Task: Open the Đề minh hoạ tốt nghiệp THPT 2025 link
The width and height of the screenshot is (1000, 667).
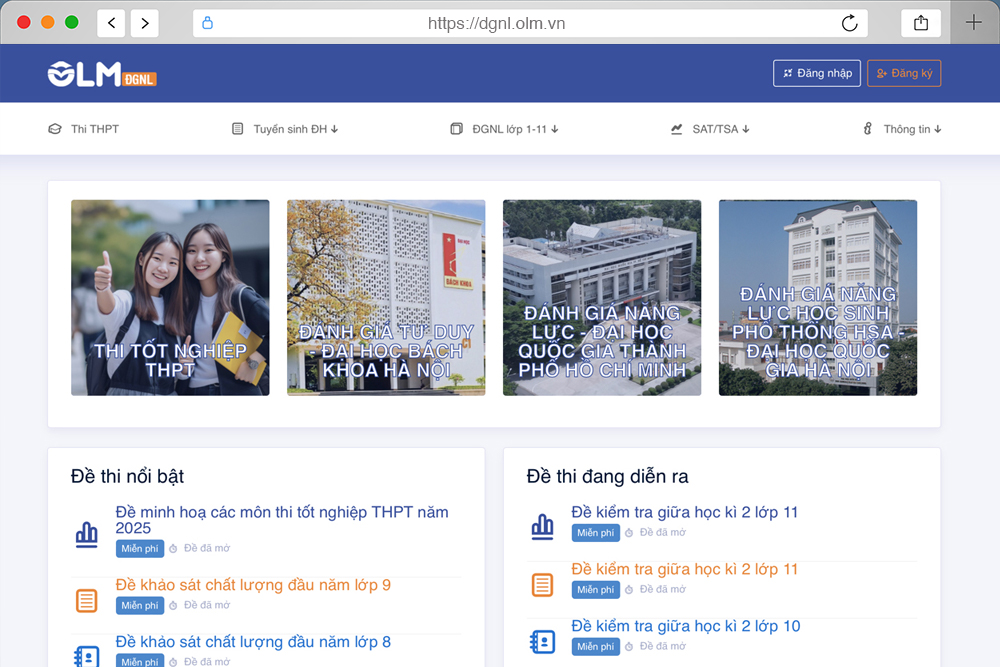Action: point(280,519)
